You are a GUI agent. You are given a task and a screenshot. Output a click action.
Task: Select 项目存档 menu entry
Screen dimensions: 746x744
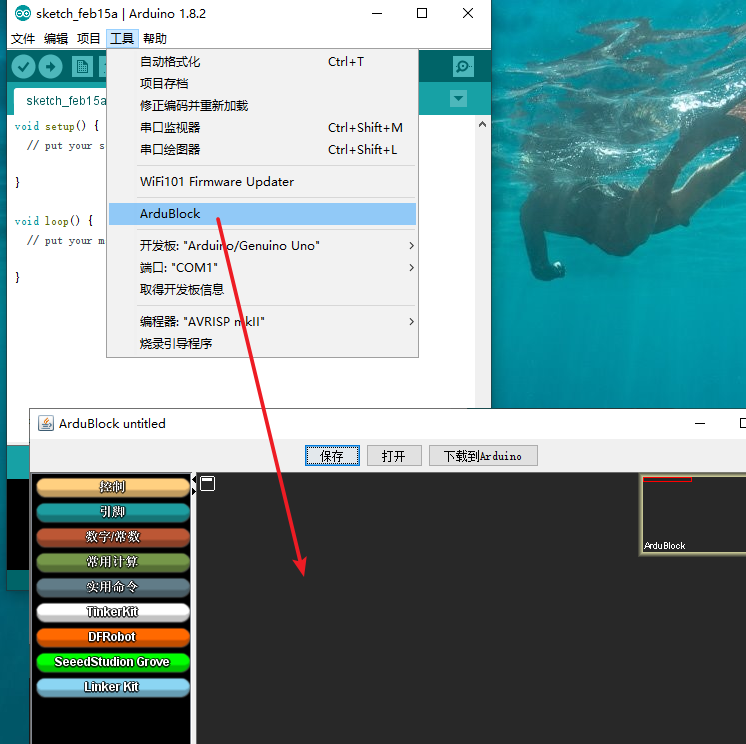click(x=262, y=84)
